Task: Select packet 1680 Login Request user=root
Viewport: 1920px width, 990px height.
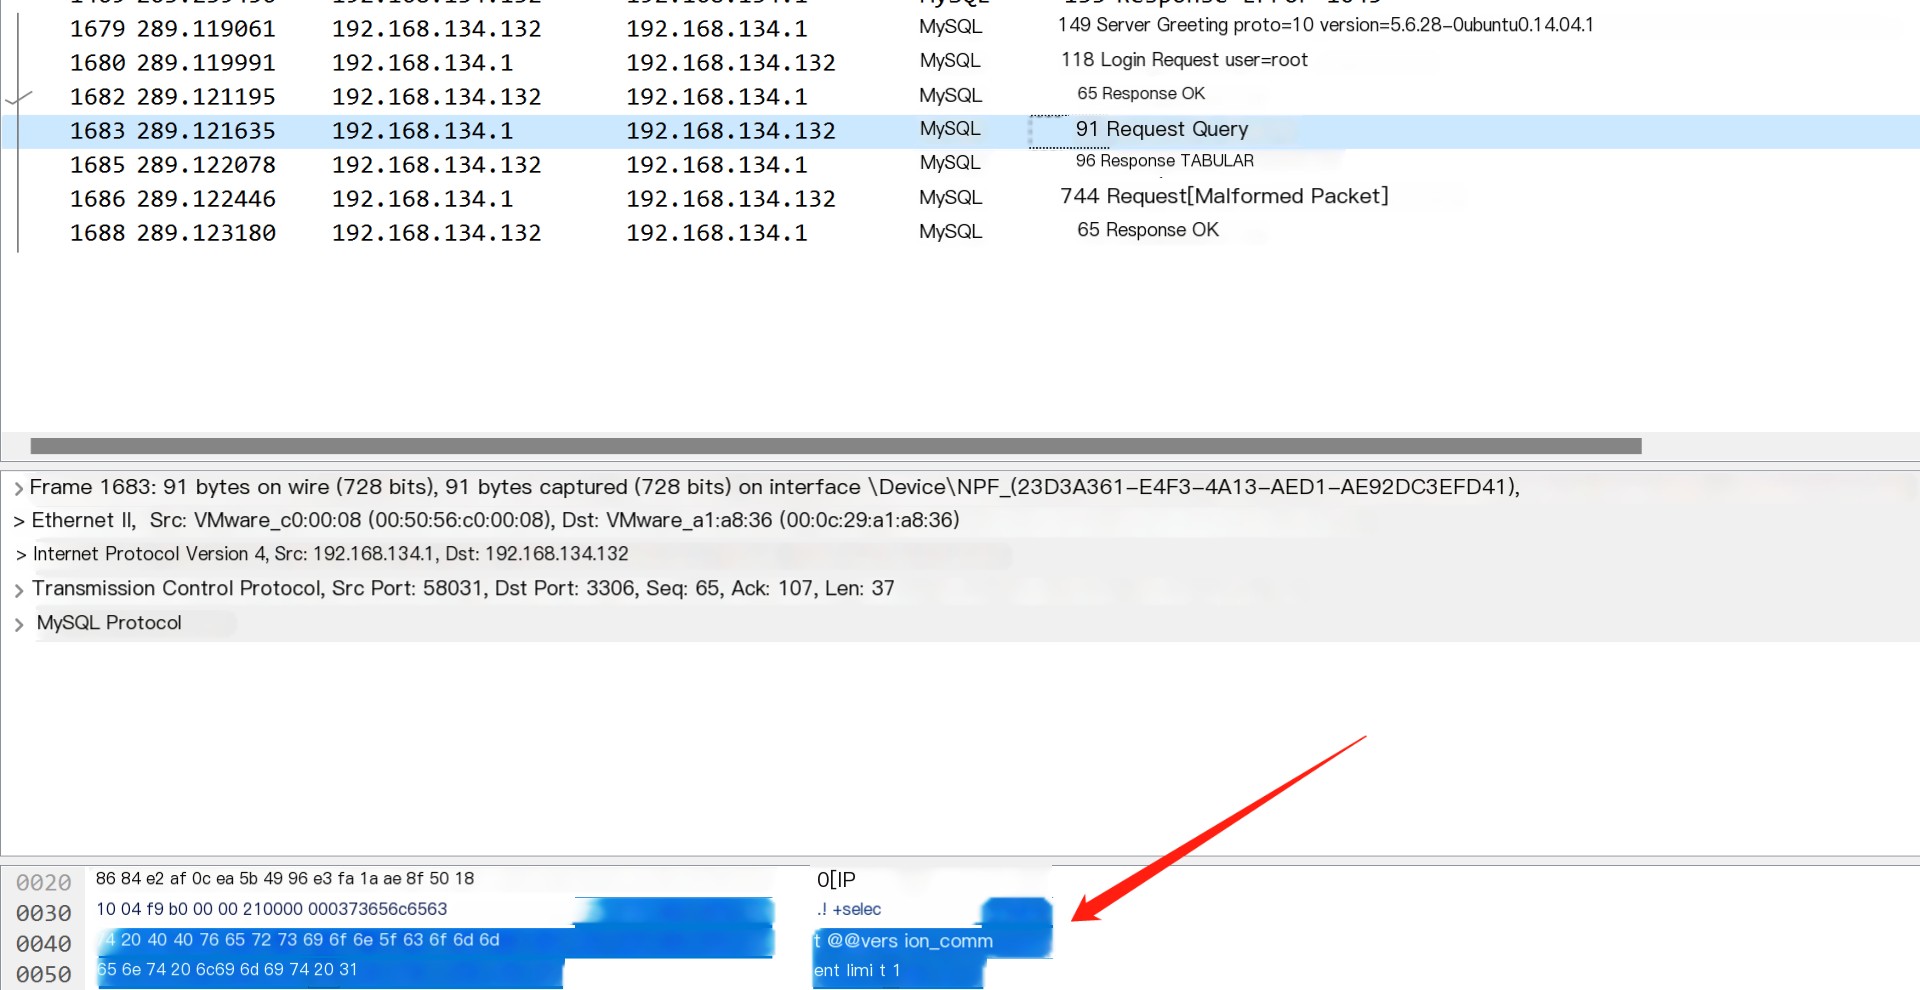Action: tap(960, 62)
